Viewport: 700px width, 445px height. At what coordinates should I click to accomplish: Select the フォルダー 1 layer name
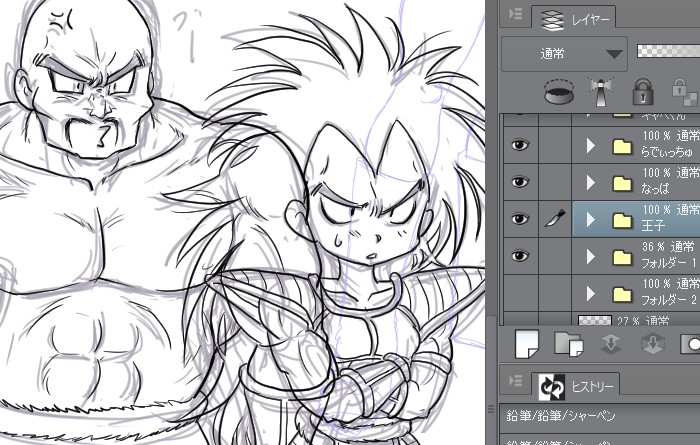(668, 263)
